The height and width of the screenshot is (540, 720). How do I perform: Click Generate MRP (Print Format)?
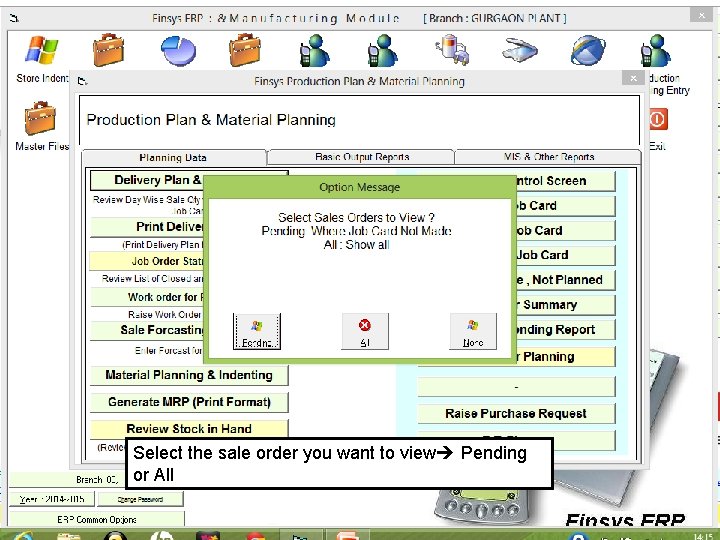(189, 402)
